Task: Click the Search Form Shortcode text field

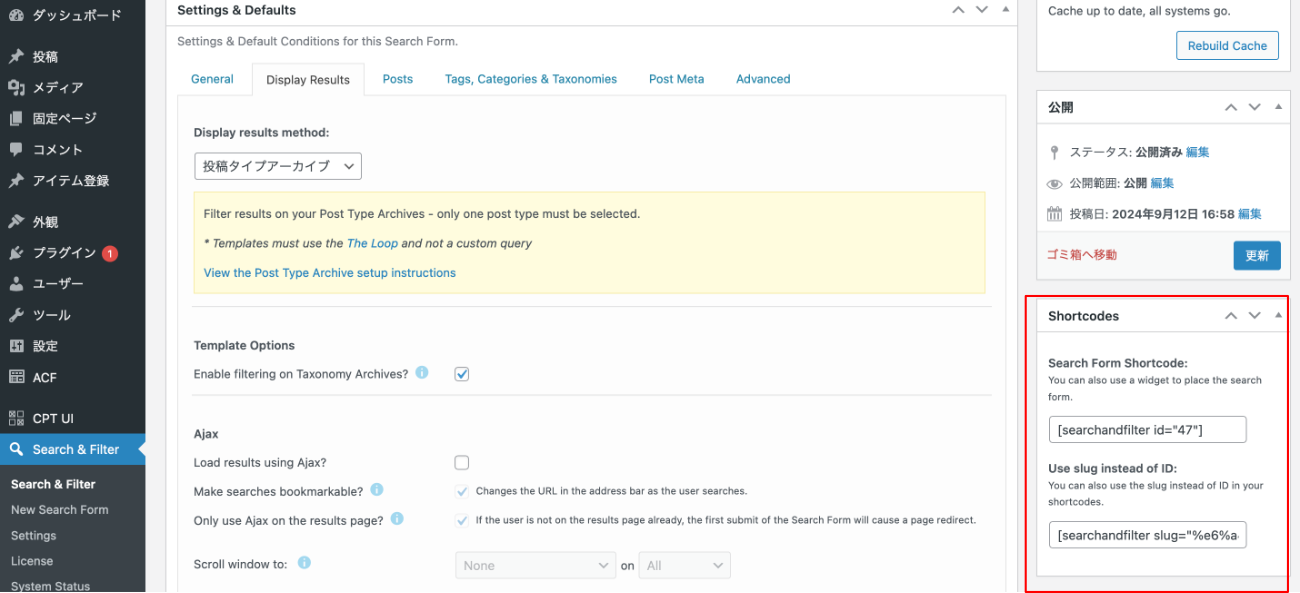Action: 1147,429
